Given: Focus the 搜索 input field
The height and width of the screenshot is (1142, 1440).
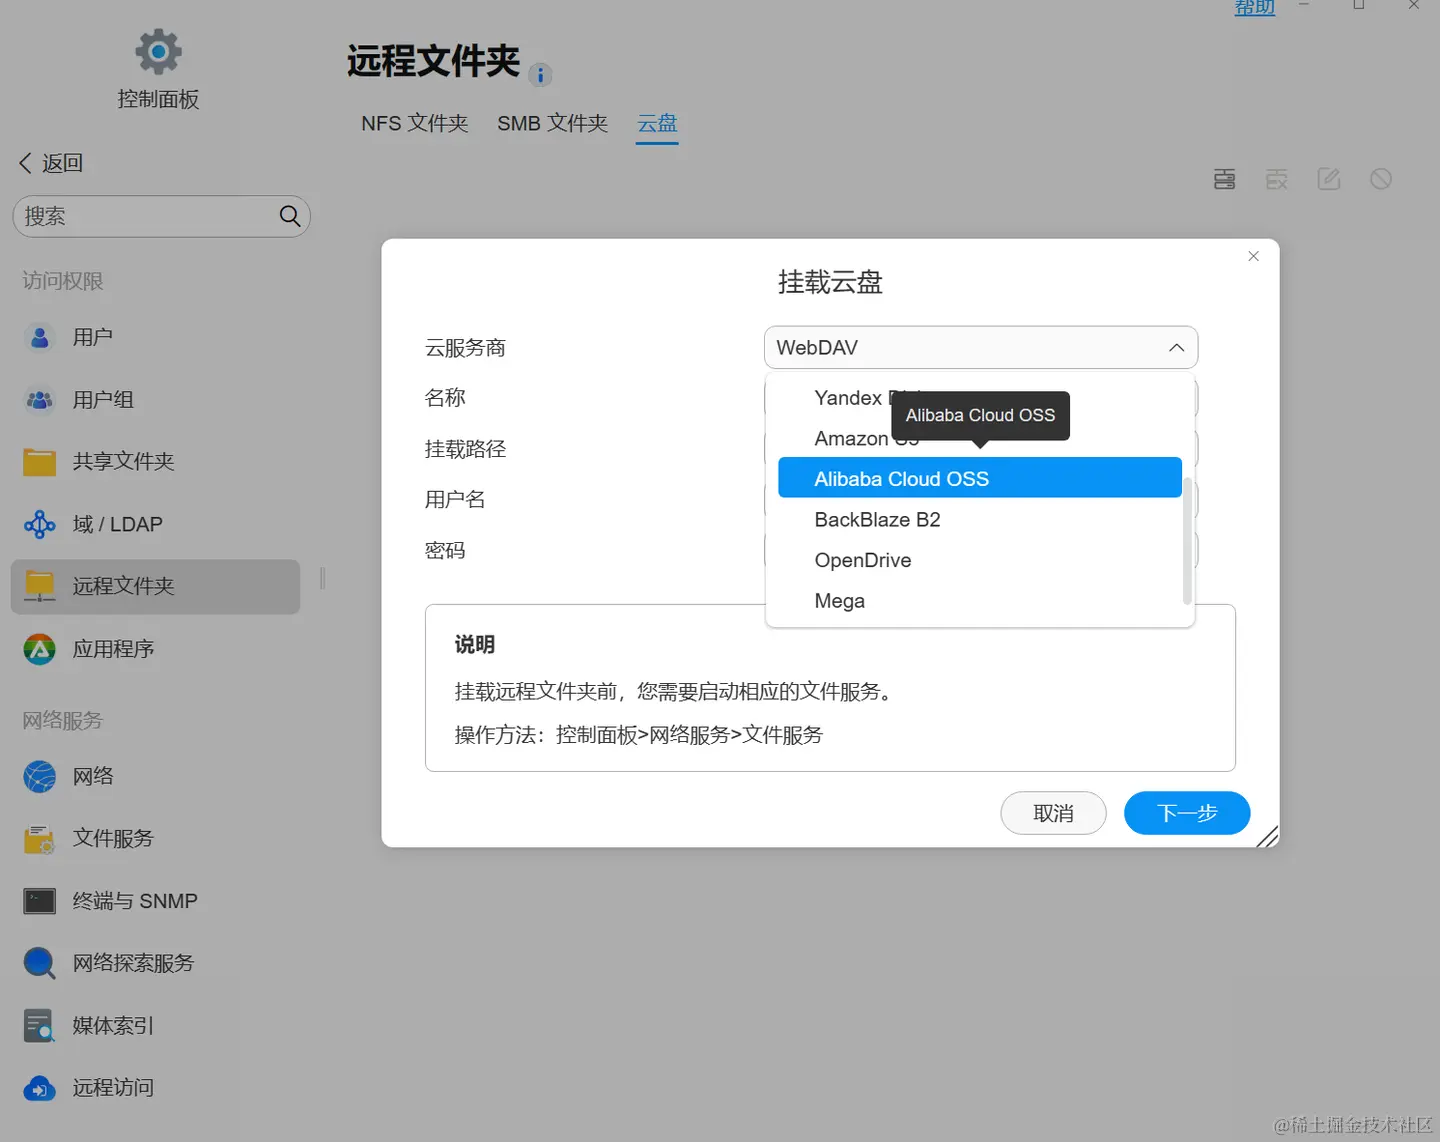Looking at the screenshot, I should point(162,216).
